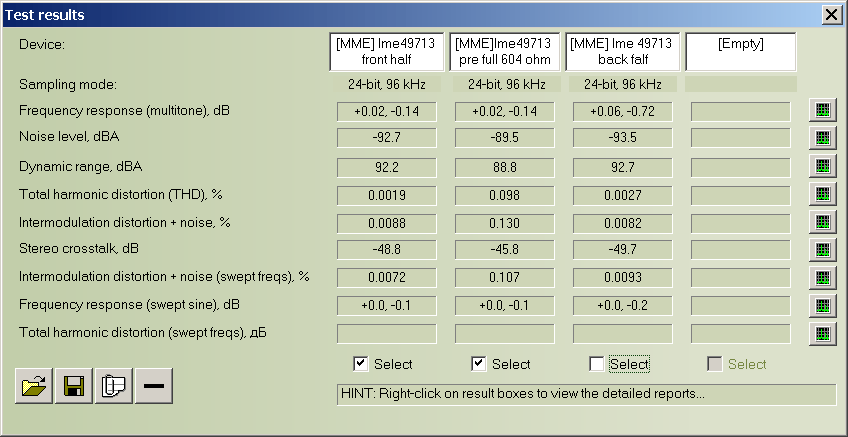The height and width of the screenshot is (437, 848).
Task: Open graph for IMD + noise (swept freqs)
Action: click(x=823, y=277)
